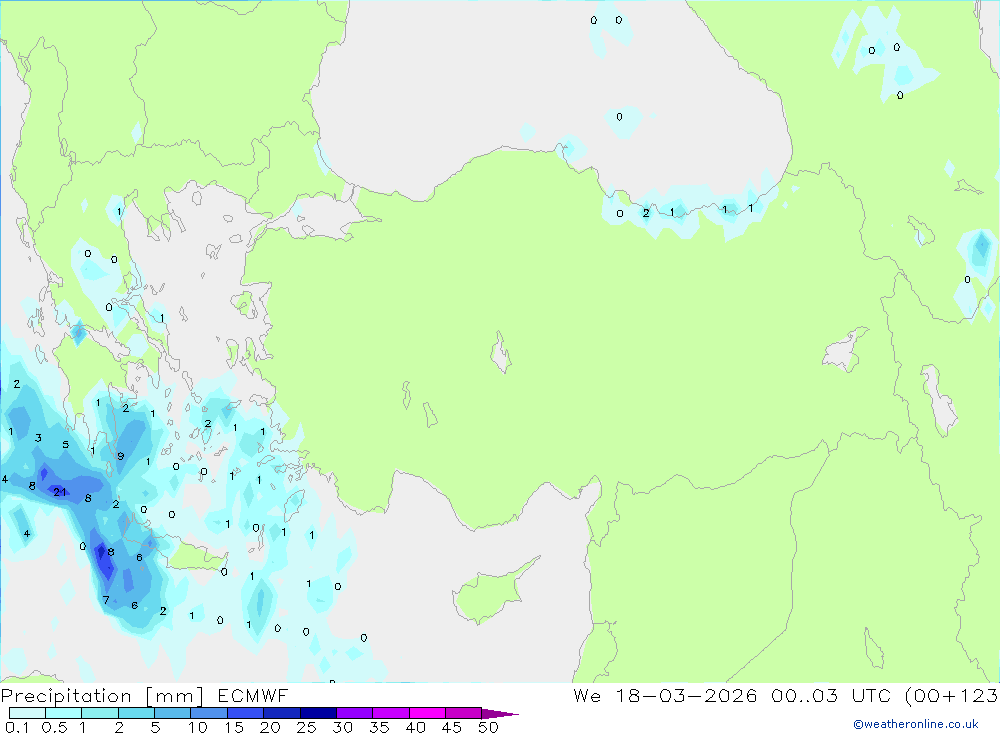Click the 1–2 mm legend color swatch

[100, 713]
